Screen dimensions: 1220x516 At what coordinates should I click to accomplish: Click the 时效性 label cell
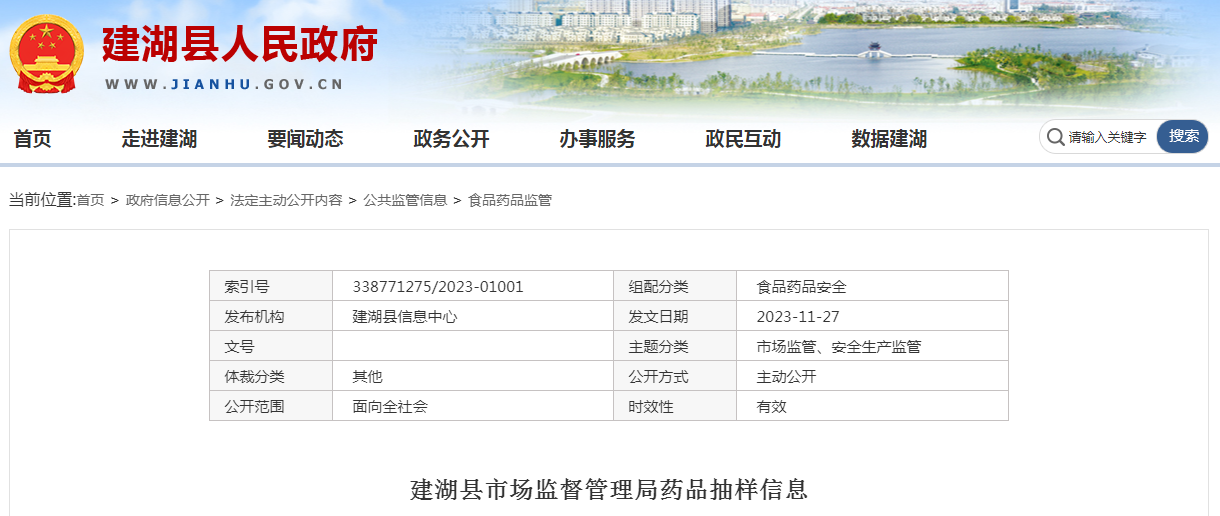click(x=675, y=406)
